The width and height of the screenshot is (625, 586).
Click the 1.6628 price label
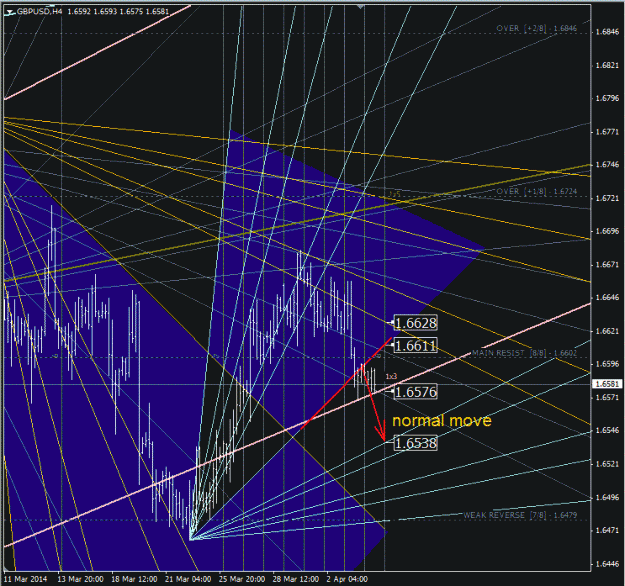pyautogui.click(x=415, y=323)
